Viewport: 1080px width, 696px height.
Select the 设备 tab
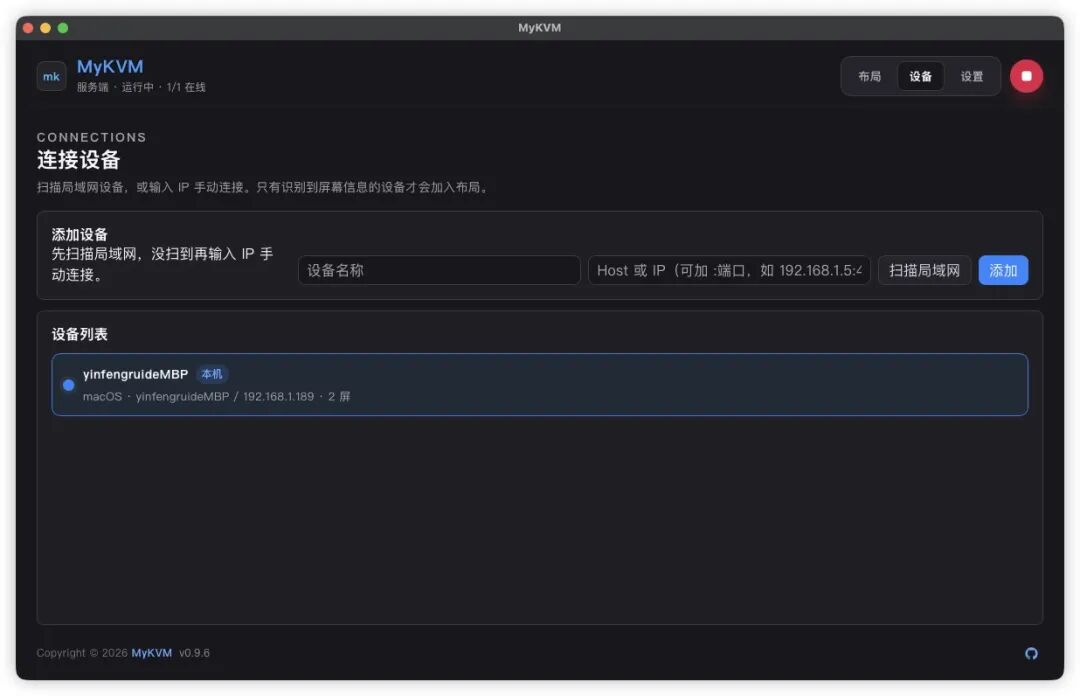[x=920, y=76]
